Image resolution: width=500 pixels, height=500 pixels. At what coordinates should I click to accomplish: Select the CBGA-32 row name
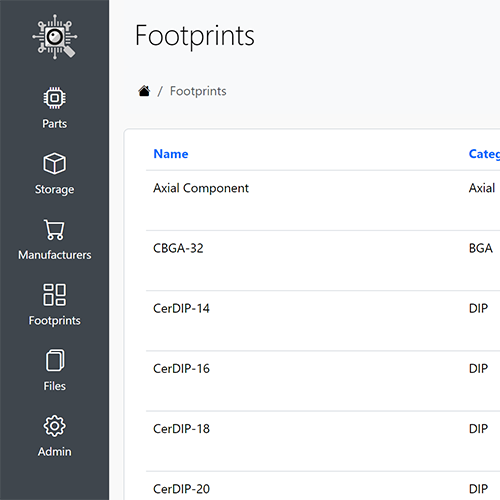[178, 248]
